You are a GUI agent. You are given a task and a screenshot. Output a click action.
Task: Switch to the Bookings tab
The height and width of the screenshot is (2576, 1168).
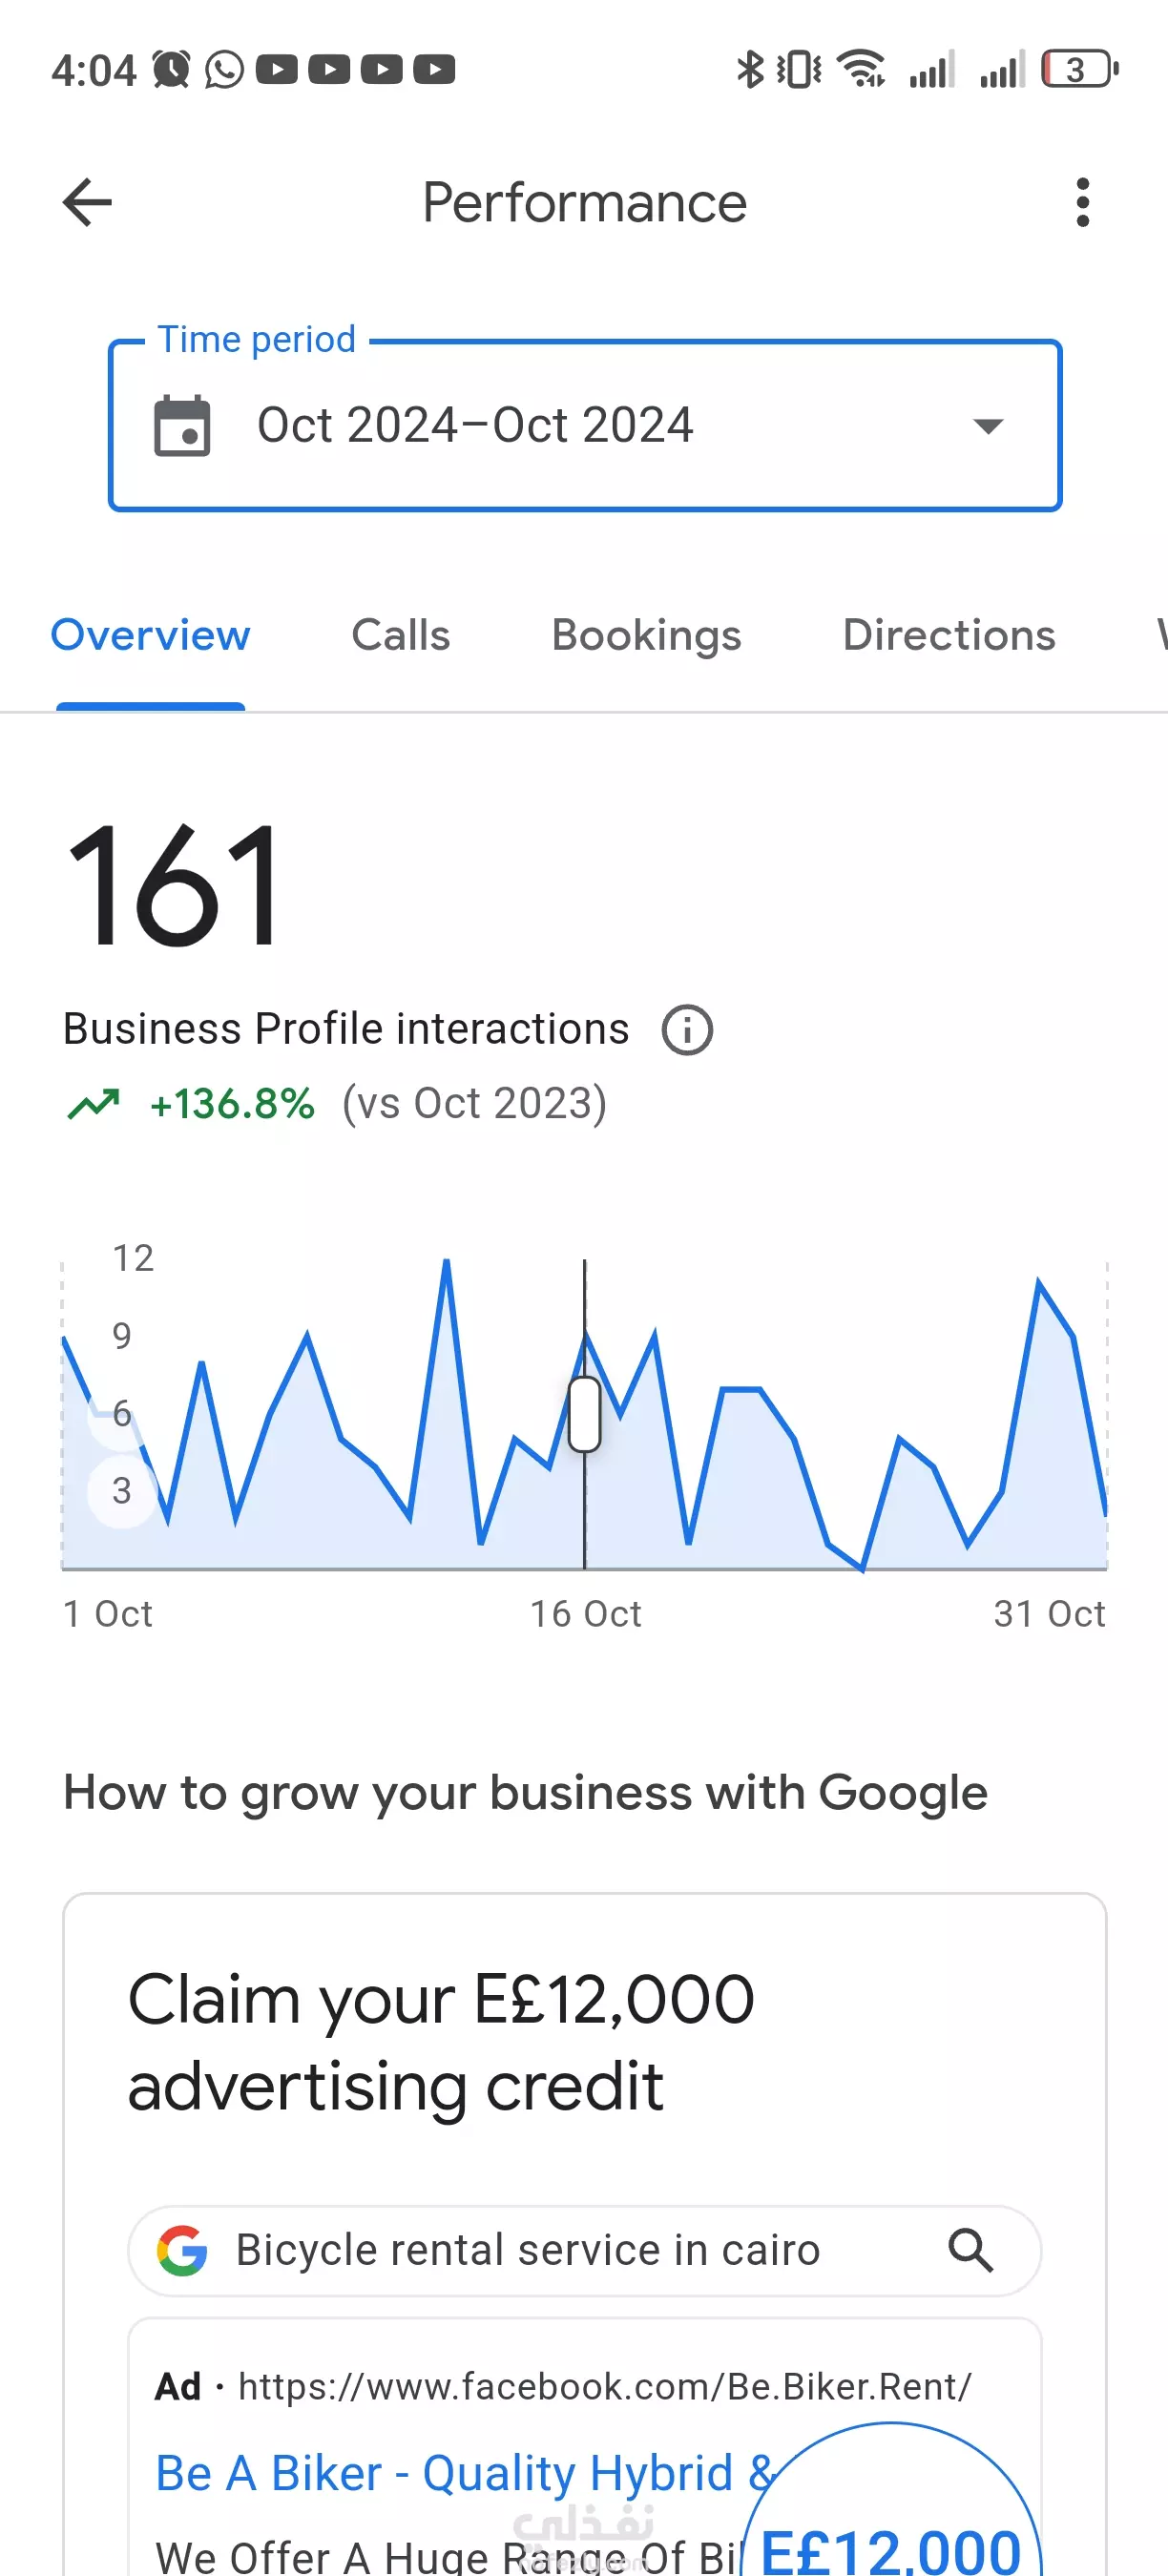tap(646, 636)
